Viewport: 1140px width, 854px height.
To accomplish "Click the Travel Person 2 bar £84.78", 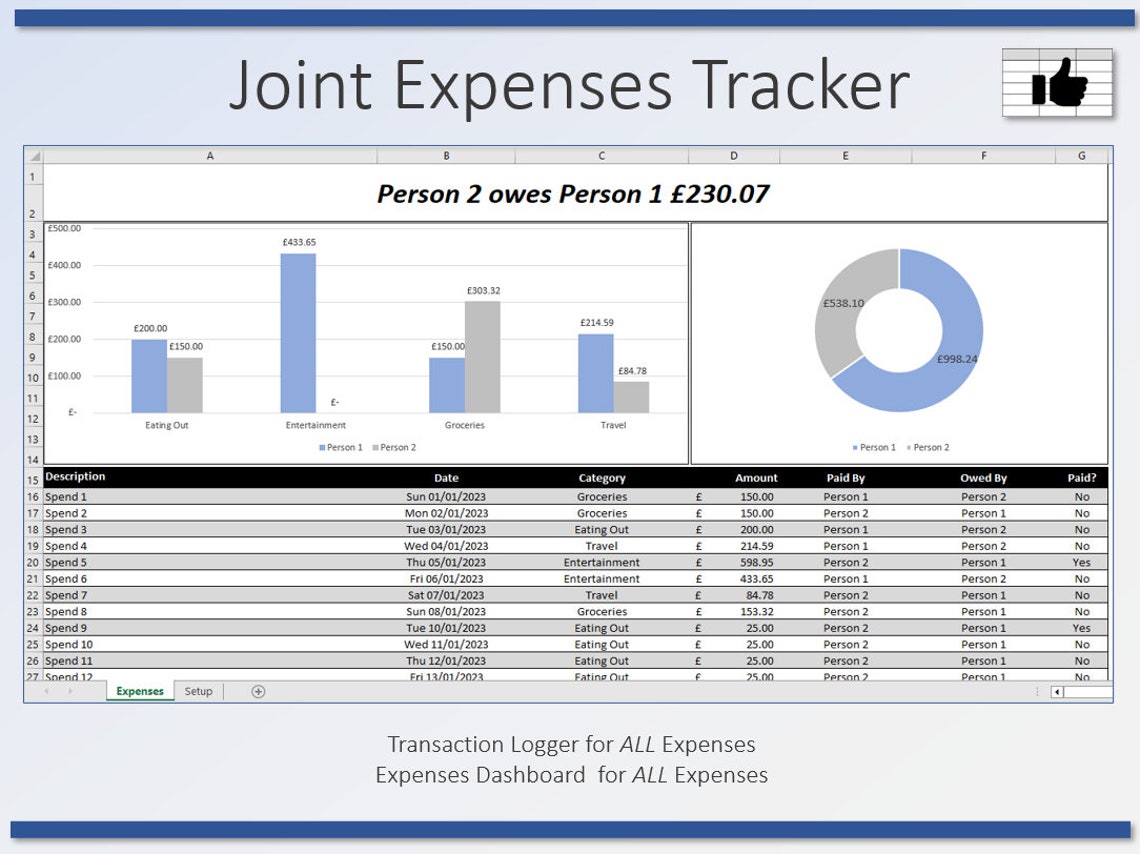I will [x=631, y=397].
